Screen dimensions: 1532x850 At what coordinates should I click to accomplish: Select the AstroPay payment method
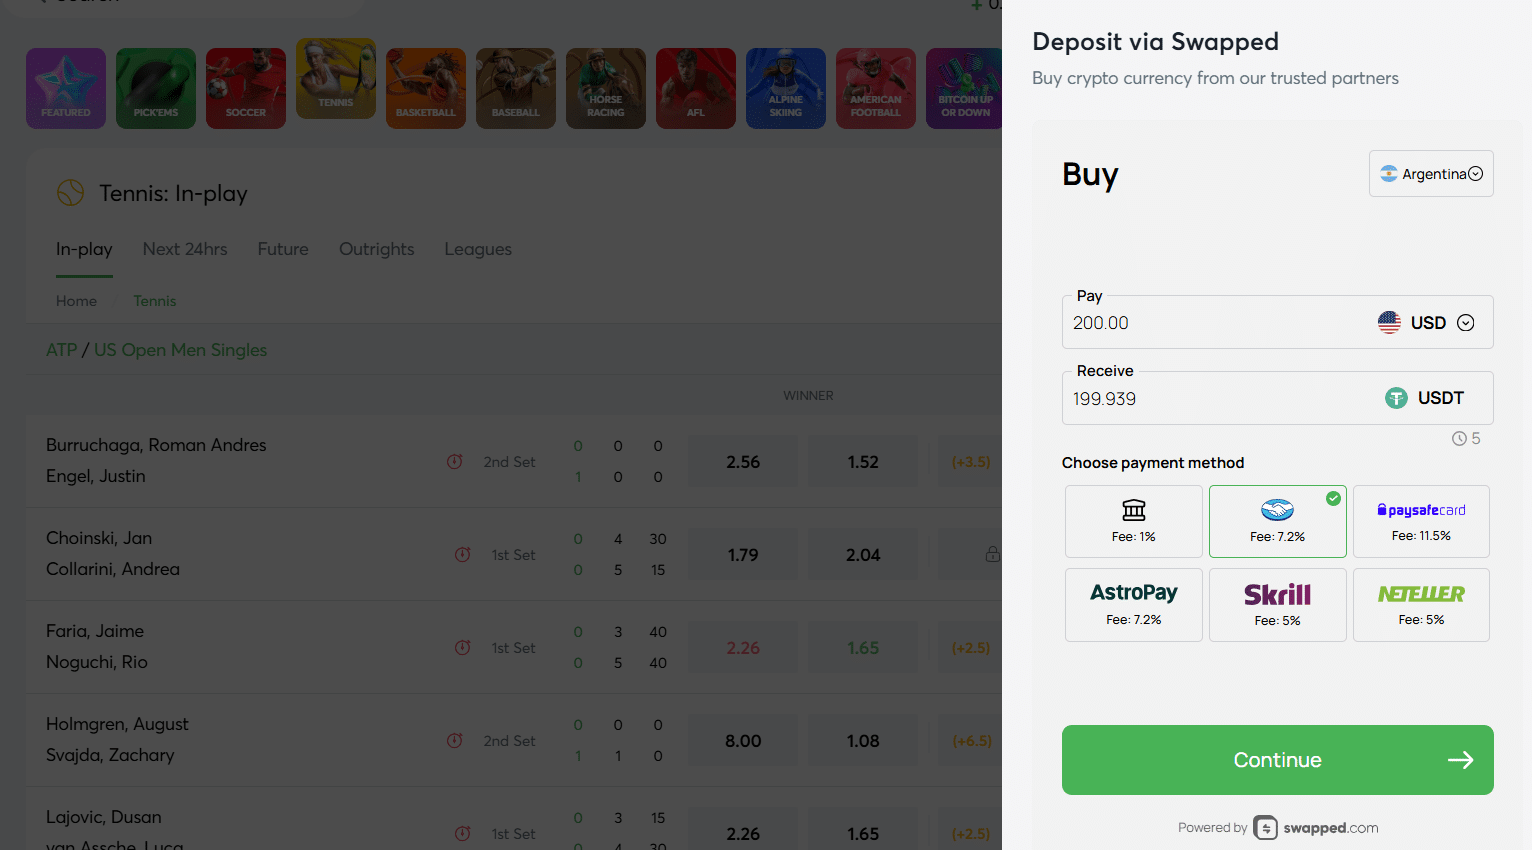point(1133,604)
